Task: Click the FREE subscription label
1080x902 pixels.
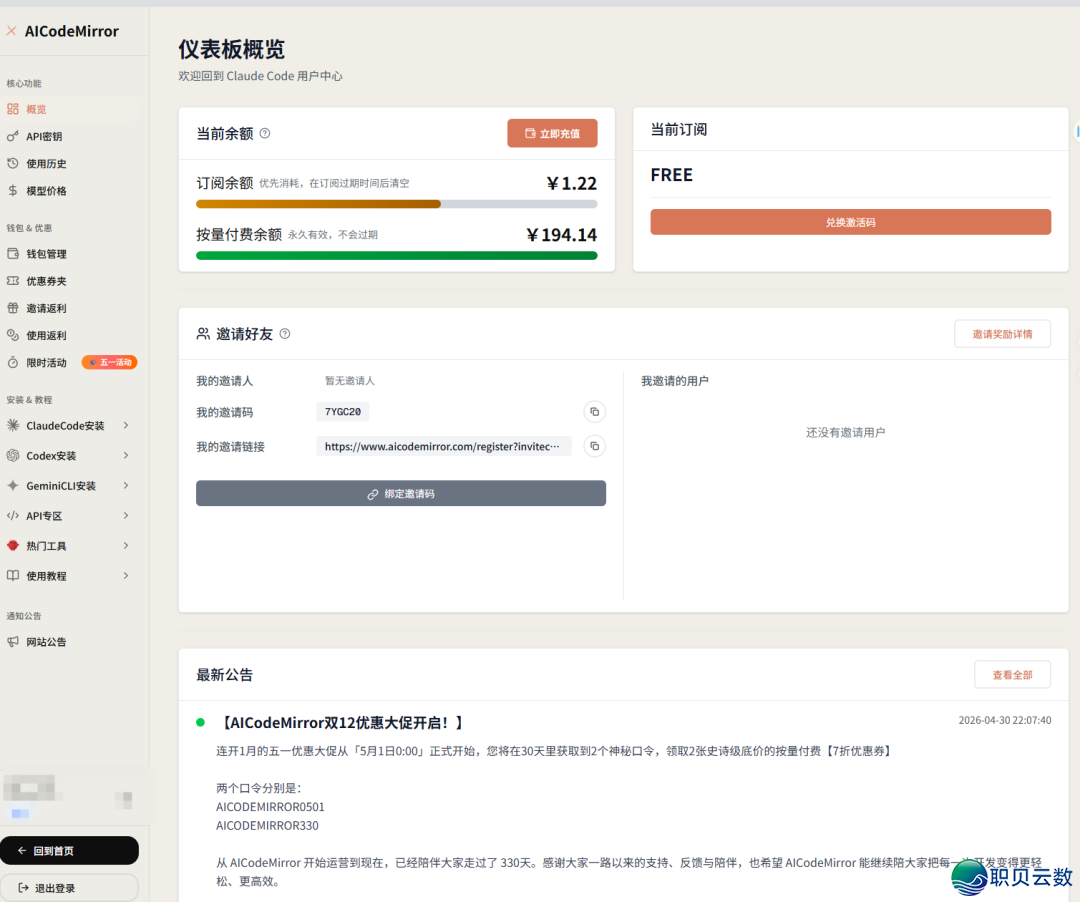Action: point(672,175)
